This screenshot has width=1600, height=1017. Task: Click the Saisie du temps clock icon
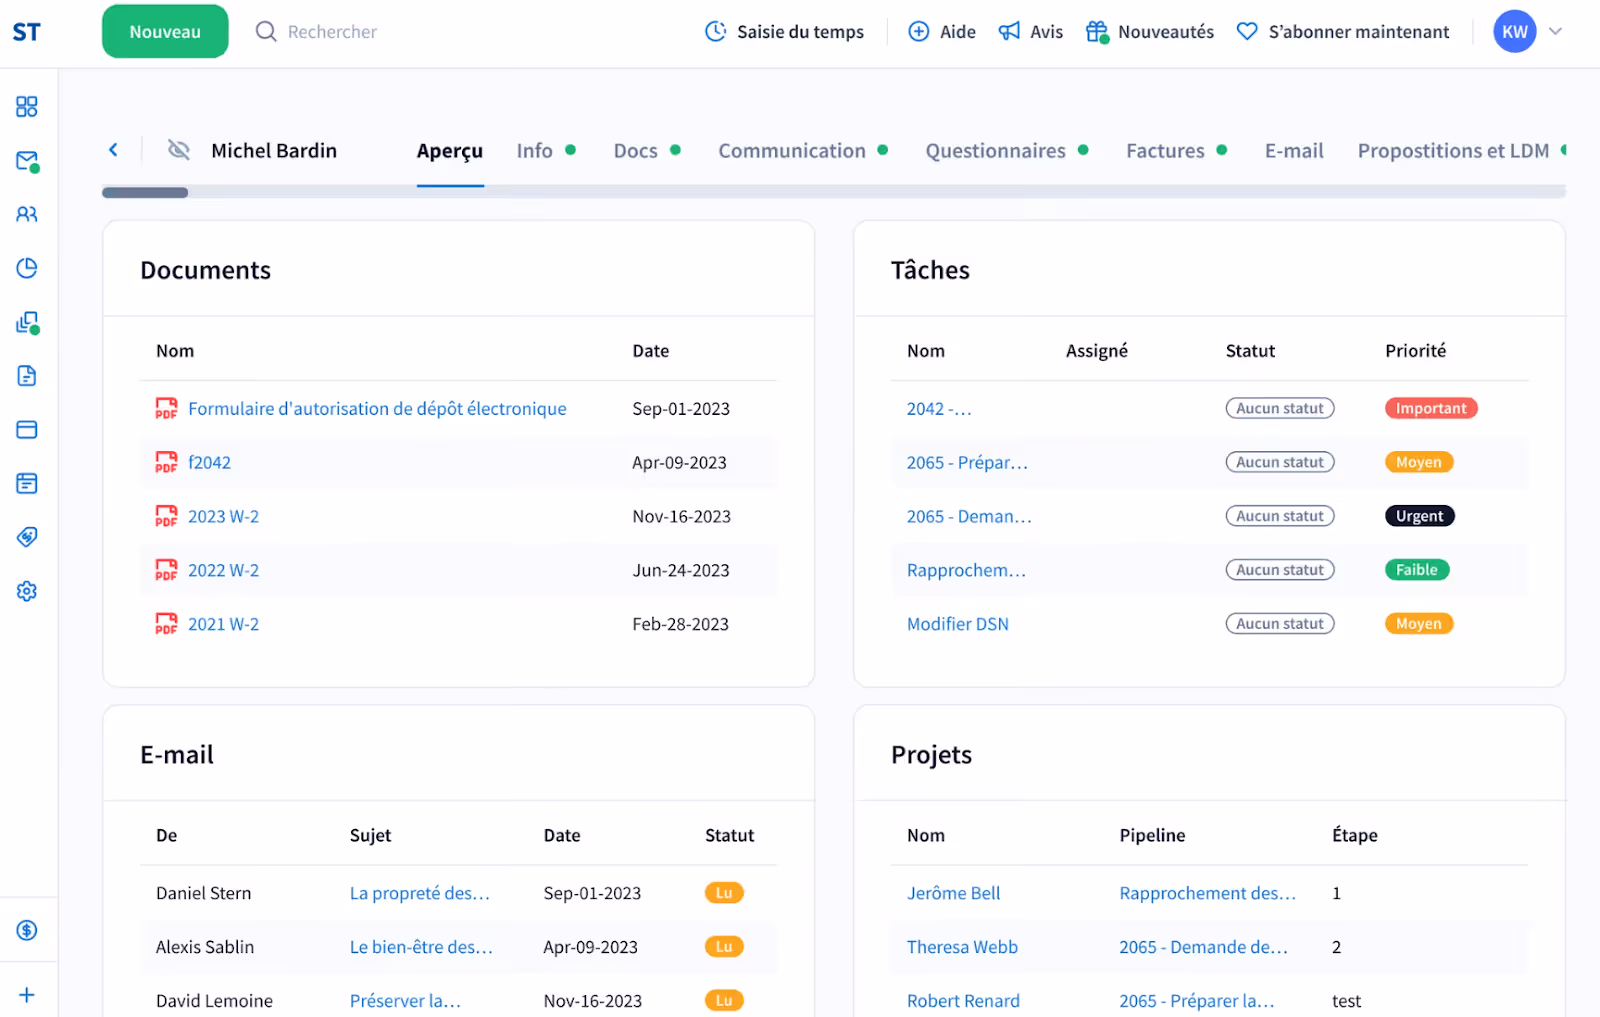[x=716, y=32]
